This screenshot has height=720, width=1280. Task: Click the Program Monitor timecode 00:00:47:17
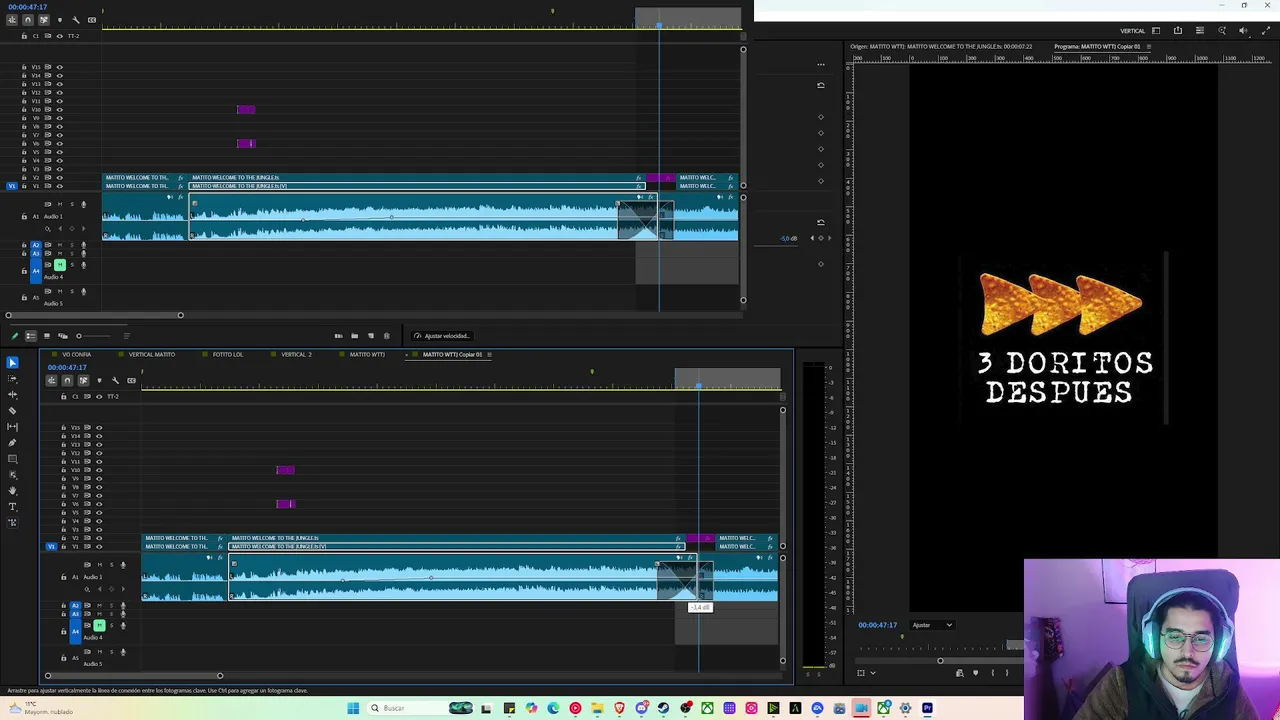click(878, 625)
